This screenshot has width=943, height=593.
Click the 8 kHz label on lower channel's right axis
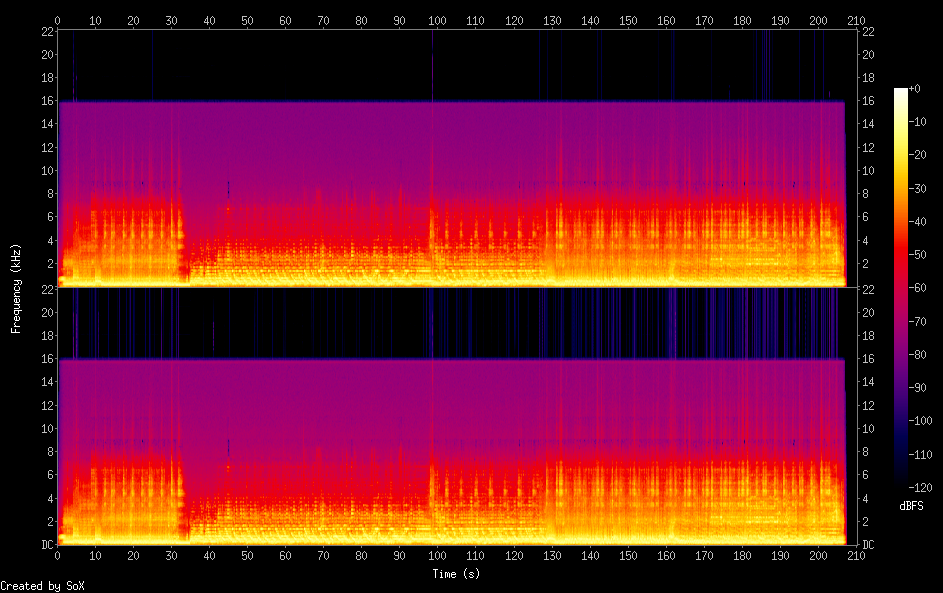[867, 451]
